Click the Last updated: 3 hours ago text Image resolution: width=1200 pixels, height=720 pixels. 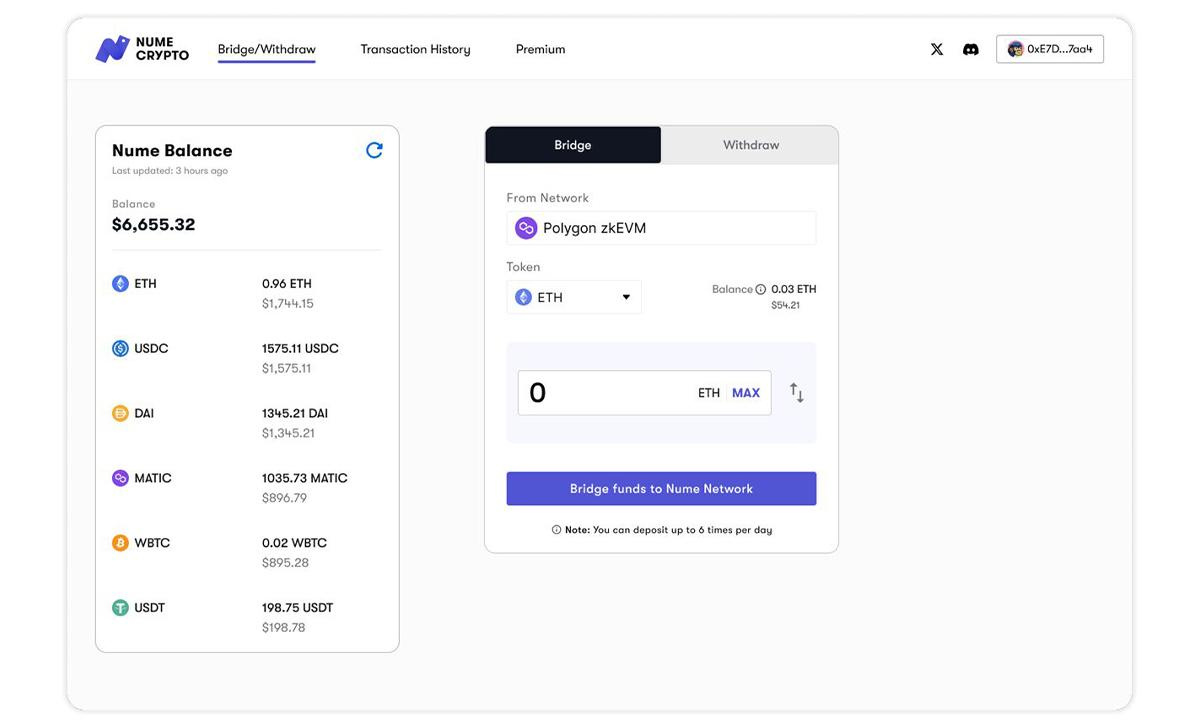170,171
